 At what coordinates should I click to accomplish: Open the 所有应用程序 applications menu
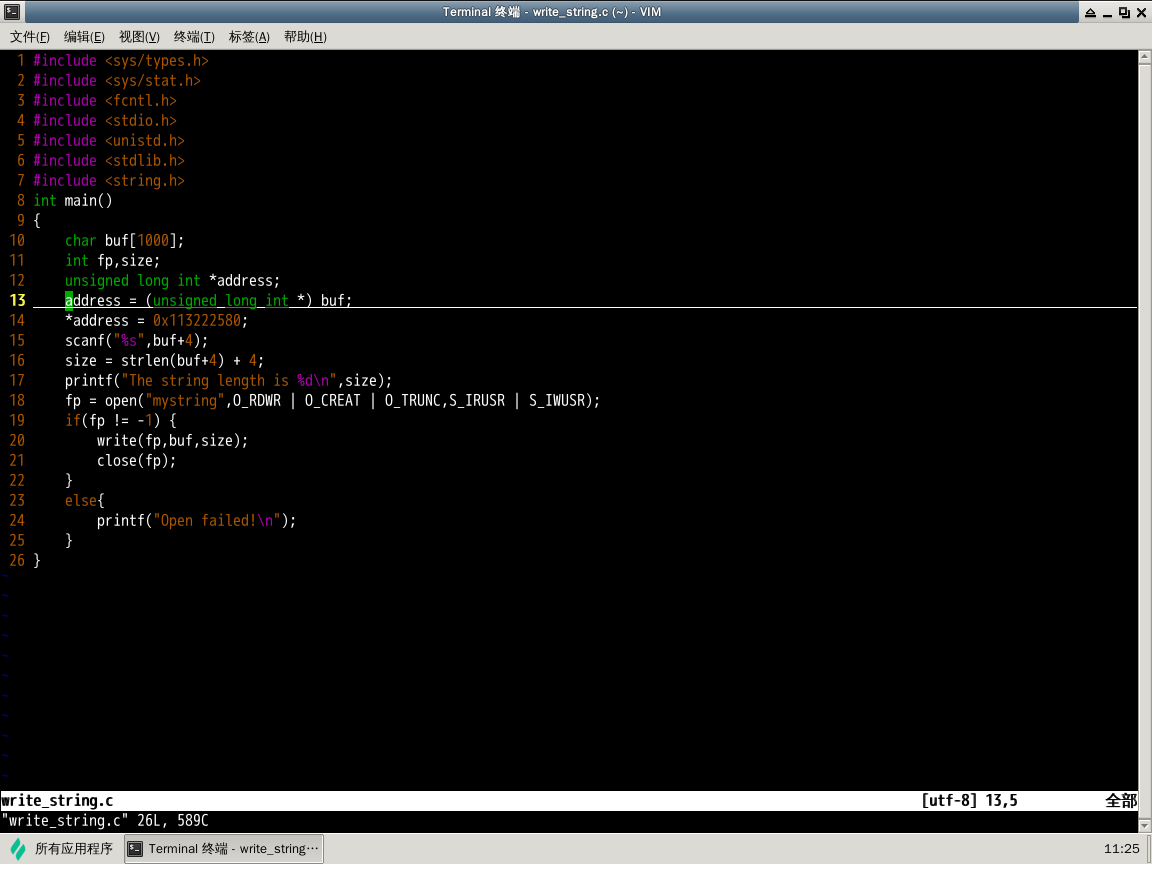click(73, 849)
